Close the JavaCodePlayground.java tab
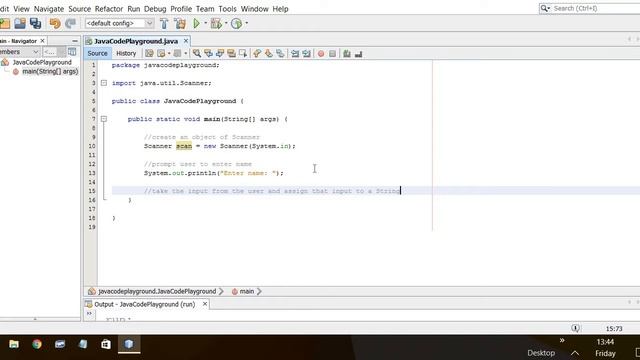 pyautogui.click(x=186, y=41)
